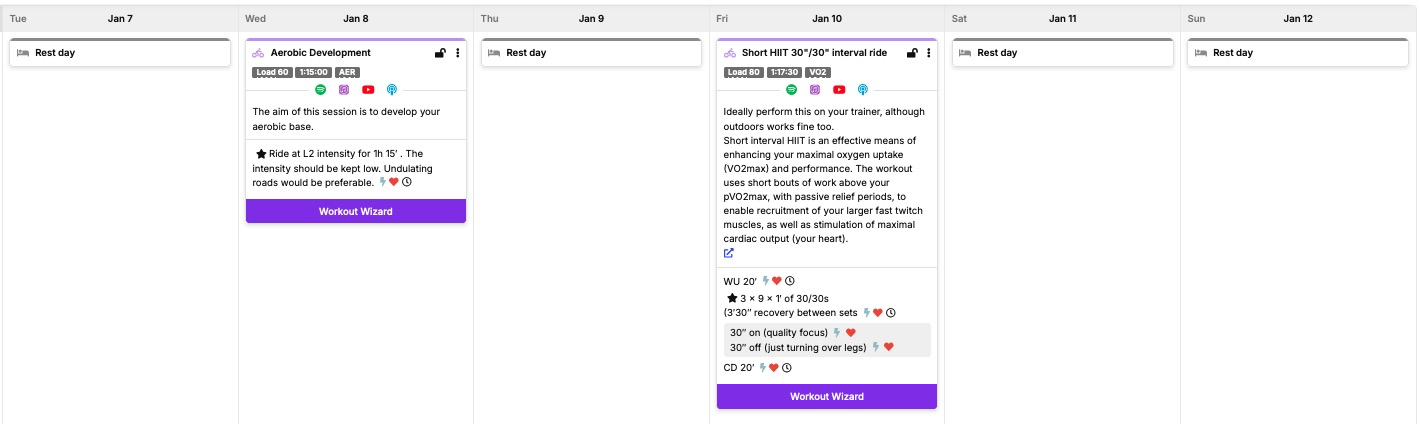Open Spotify icon on Short HIIT workout
The height and width of the screenshot is (424, 1421).
pyautogui.click(x=791, y=90)
